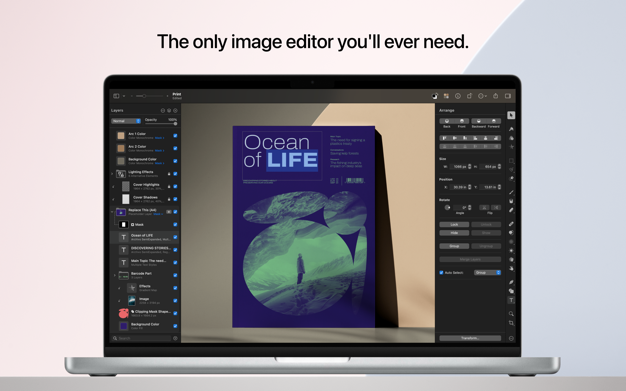Open the colors circle icon in top toolbar
Screen dimensions: 626x391
pos(435,96)
